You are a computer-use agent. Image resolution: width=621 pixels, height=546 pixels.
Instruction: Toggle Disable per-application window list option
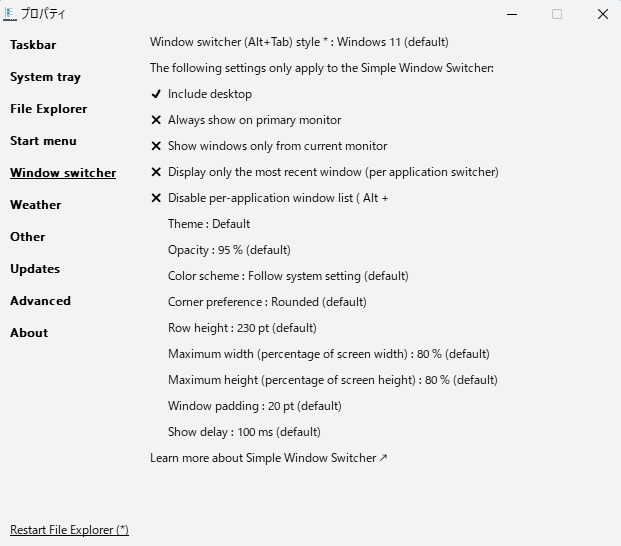(269, 198)
